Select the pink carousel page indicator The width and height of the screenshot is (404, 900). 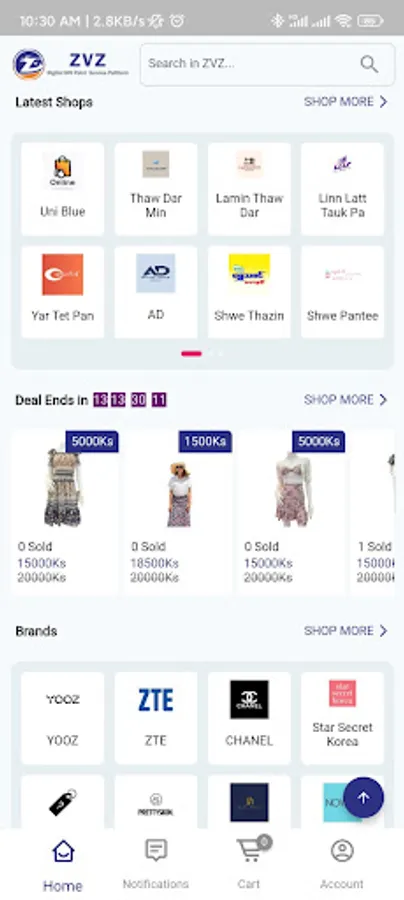(191, 354)
